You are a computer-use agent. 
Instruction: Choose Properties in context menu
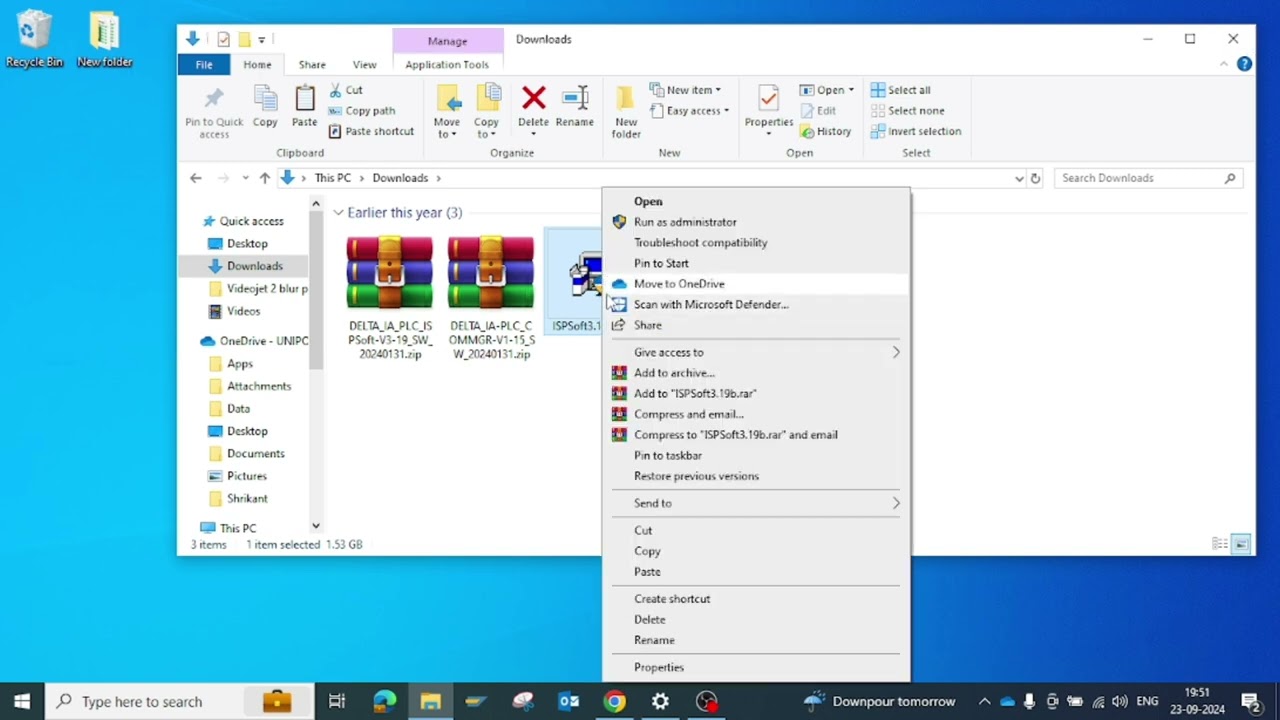[756, 667]
